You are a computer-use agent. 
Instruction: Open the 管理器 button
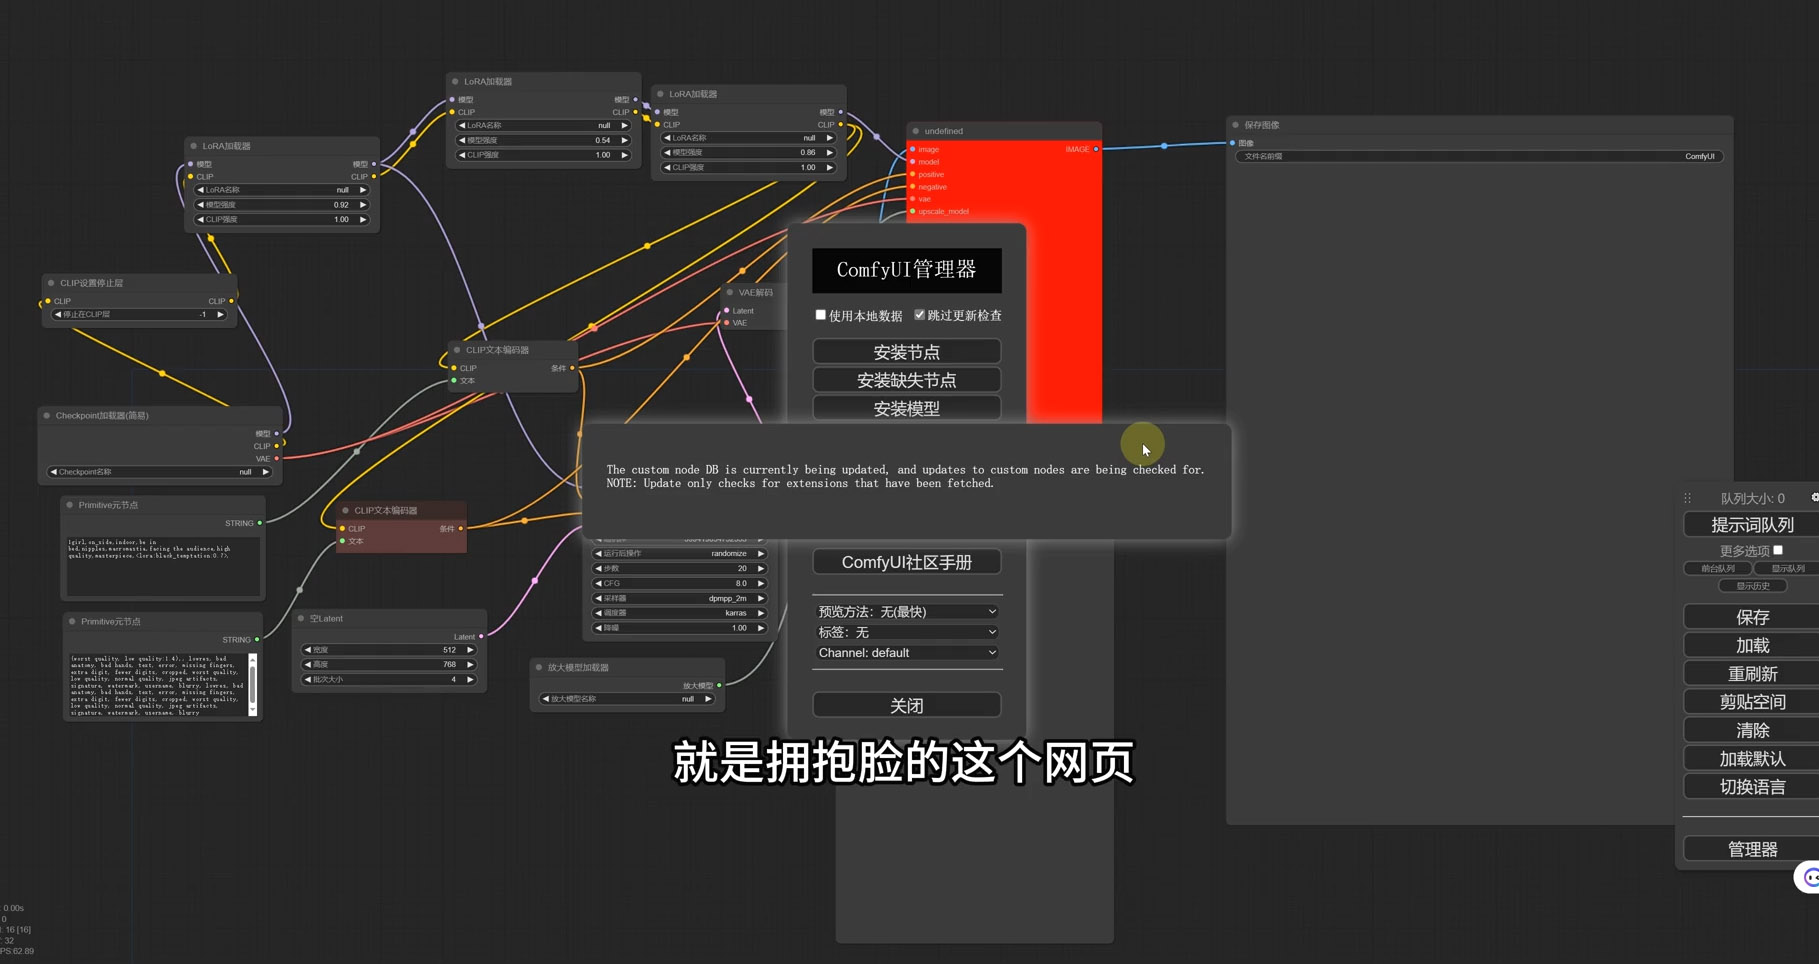click(x=1752, y=849)
